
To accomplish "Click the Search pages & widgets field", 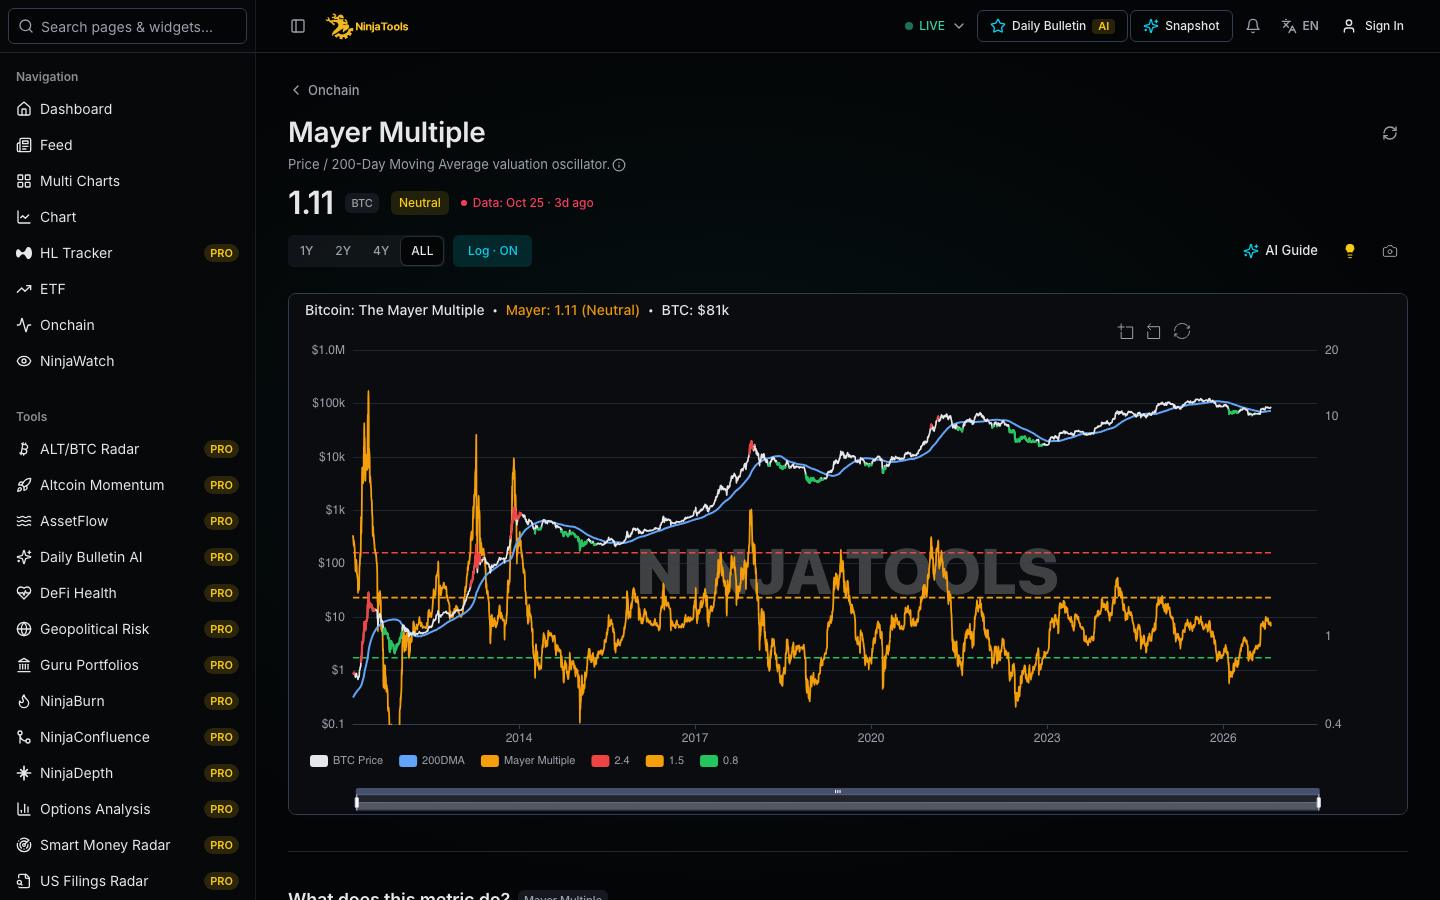I will pos(128,26).
